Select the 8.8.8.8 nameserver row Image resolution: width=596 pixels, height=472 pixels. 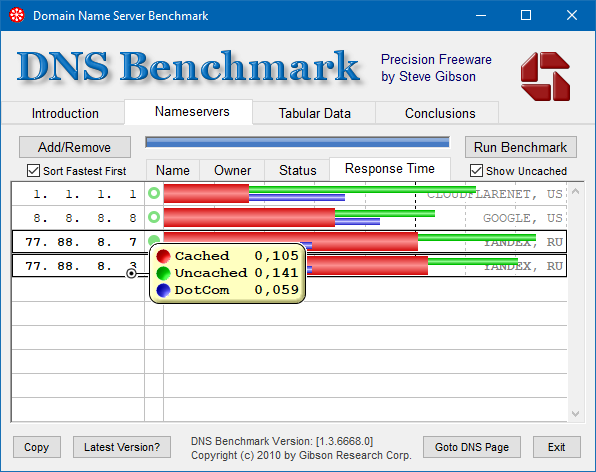click(289, 217)
